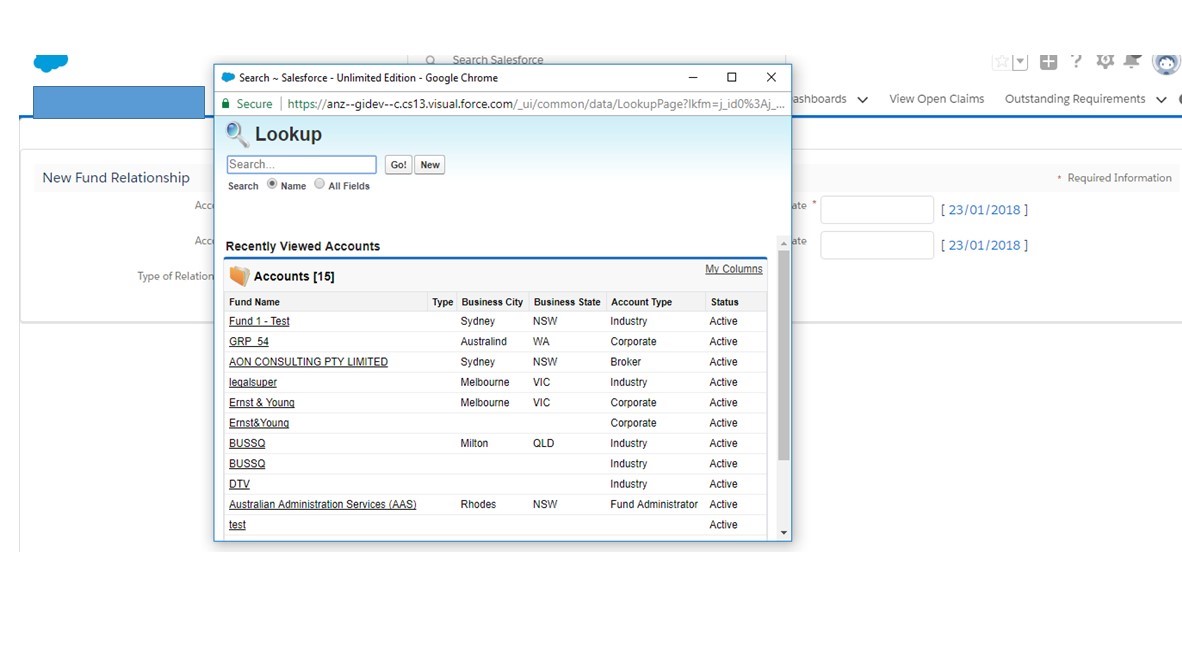Expand the Outstanding Requirements chevron
Viewport: 1182px width, 665px height.
coord(1161,100)
